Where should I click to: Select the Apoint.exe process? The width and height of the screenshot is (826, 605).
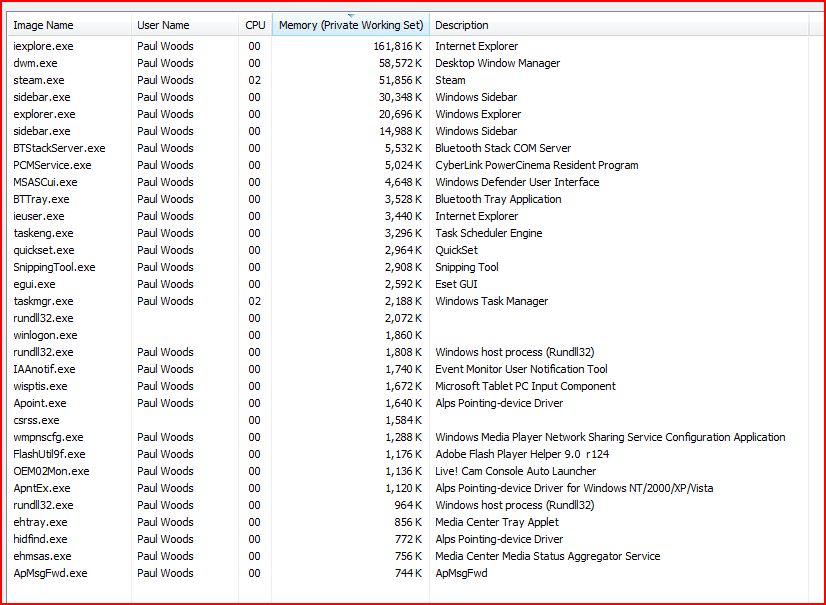pos(40,403)
